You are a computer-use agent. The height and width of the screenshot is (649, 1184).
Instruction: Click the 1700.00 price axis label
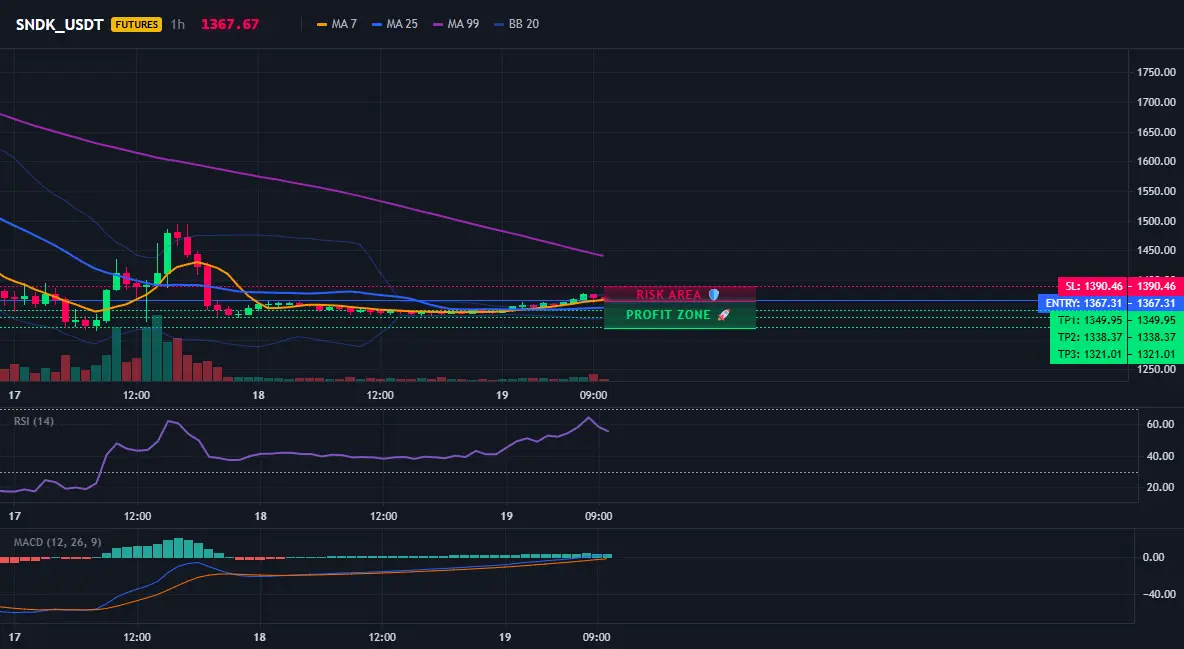pos(1156,102)
